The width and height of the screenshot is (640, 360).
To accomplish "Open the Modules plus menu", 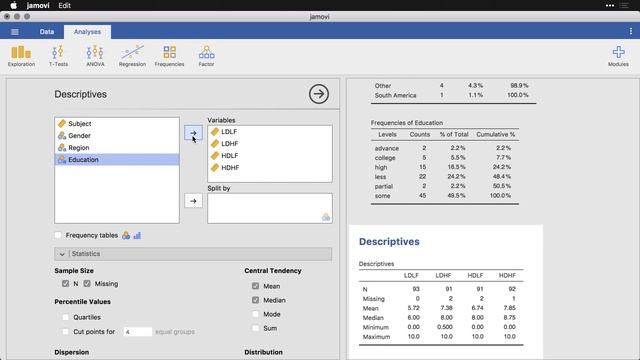I will click(x=618, y=56).
